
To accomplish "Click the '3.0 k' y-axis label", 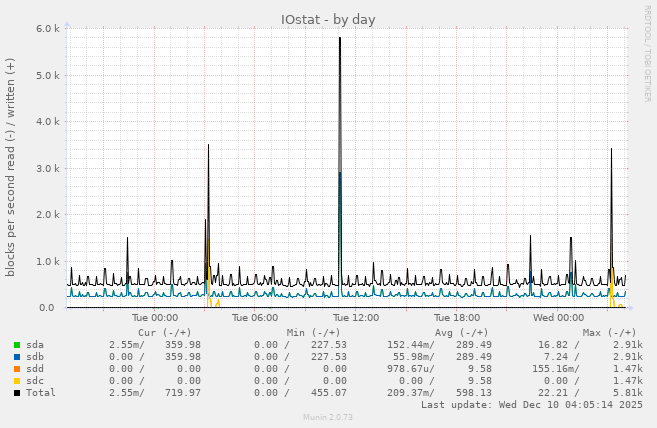I will pos(48,169).
